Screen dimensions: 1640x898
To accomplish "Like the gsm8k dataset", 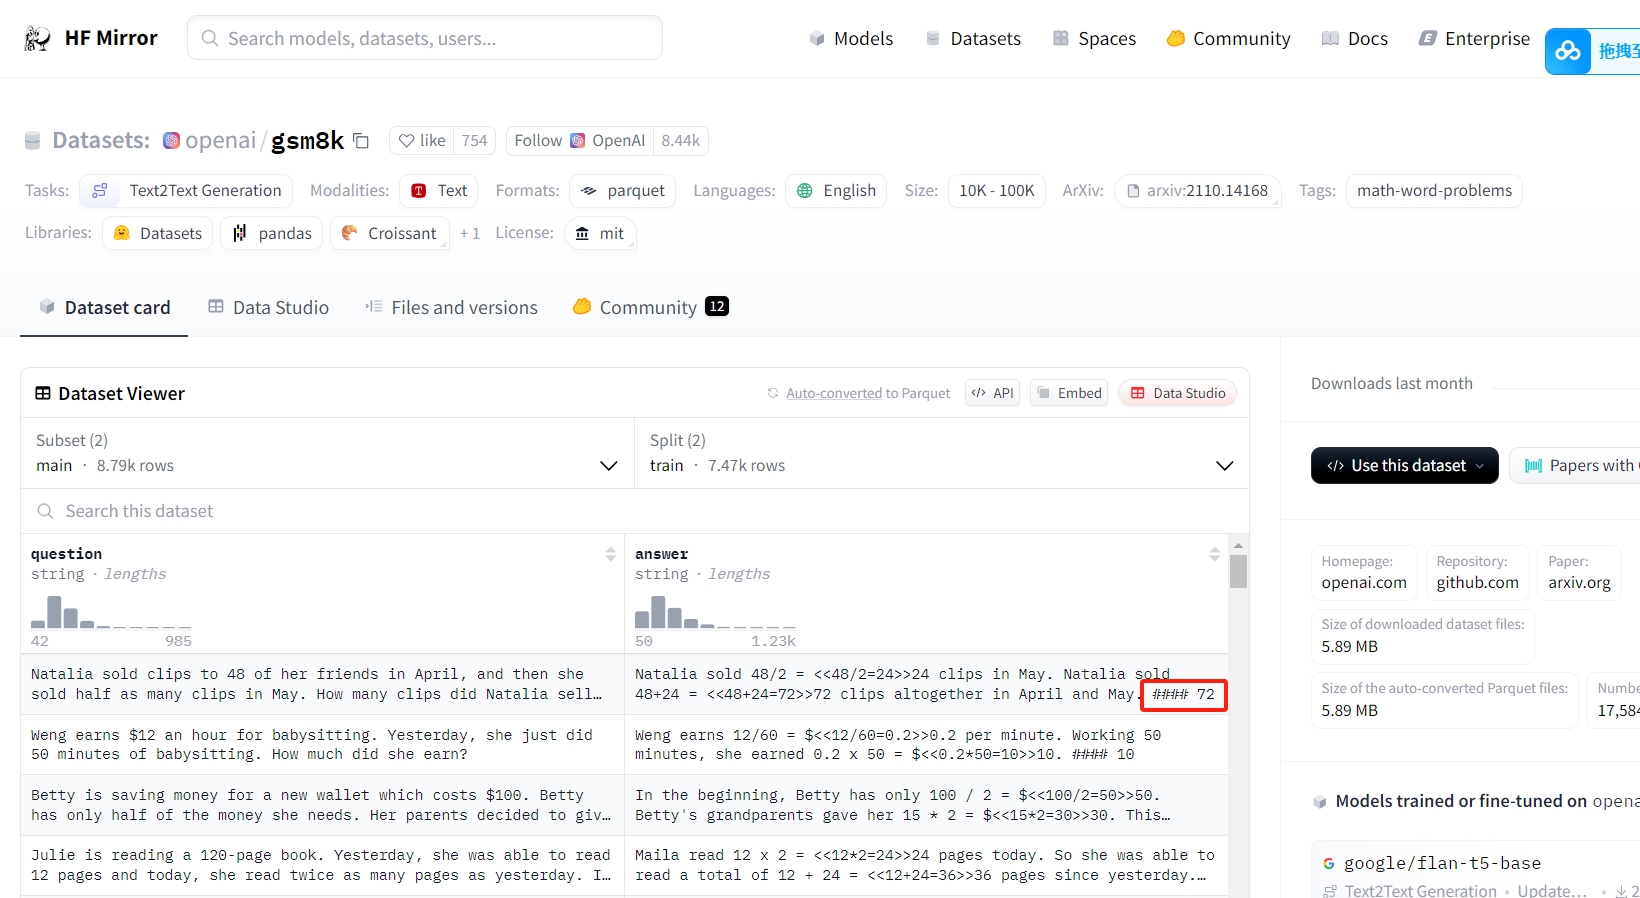I will (x=422, y=141).
